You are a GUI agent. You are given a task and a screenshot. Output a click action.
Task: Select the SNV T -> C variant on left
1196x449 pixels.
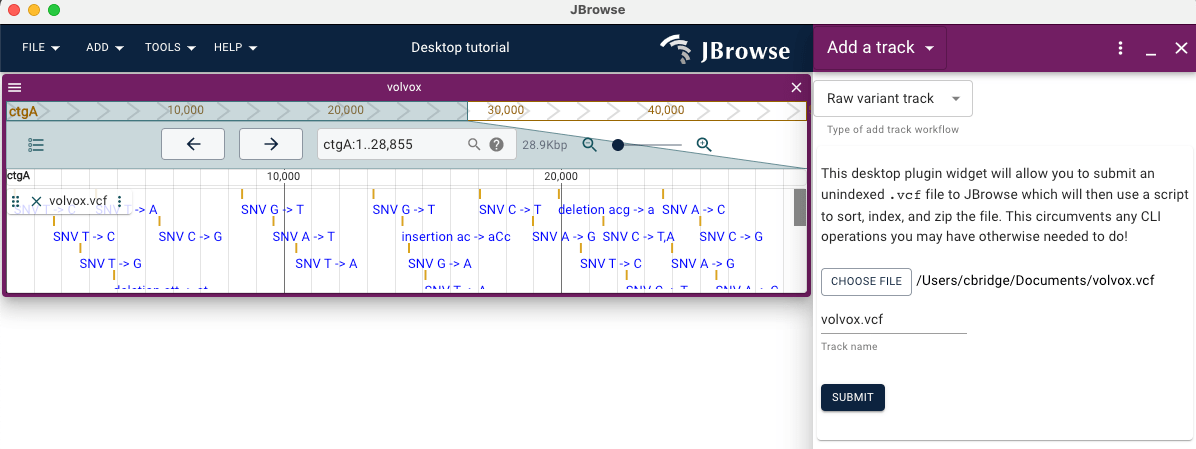[x=84, y=237]
